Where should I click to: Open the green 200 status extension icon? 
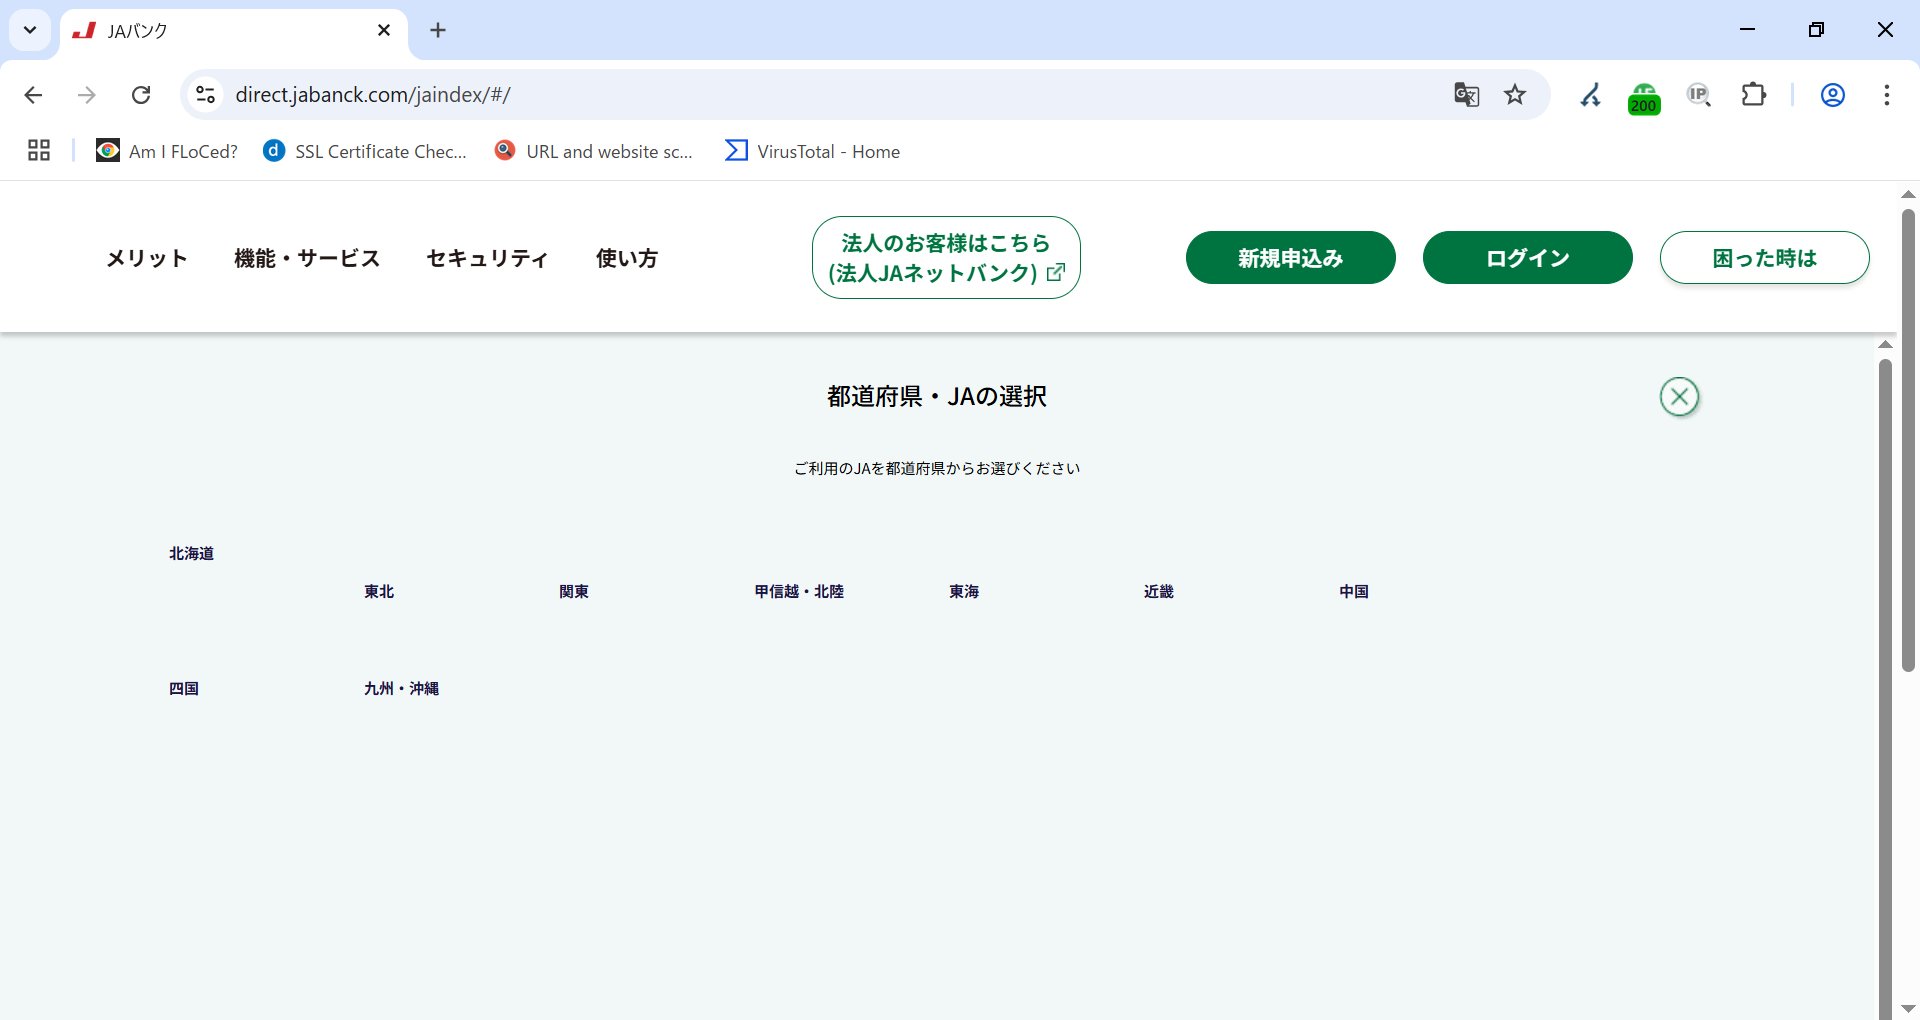coord(1644,98)
